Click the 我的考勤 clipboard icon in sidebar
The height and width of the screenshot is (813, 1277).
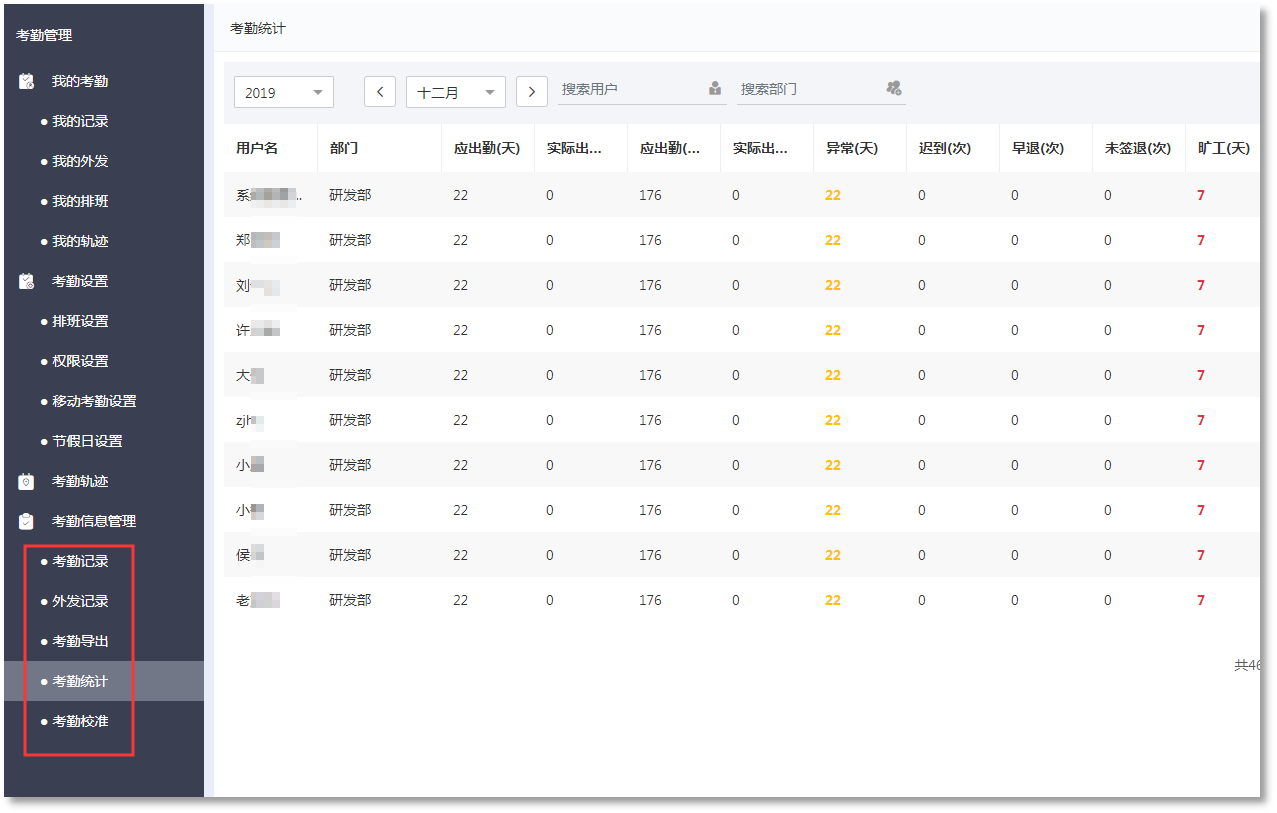(x=27, y=81)
